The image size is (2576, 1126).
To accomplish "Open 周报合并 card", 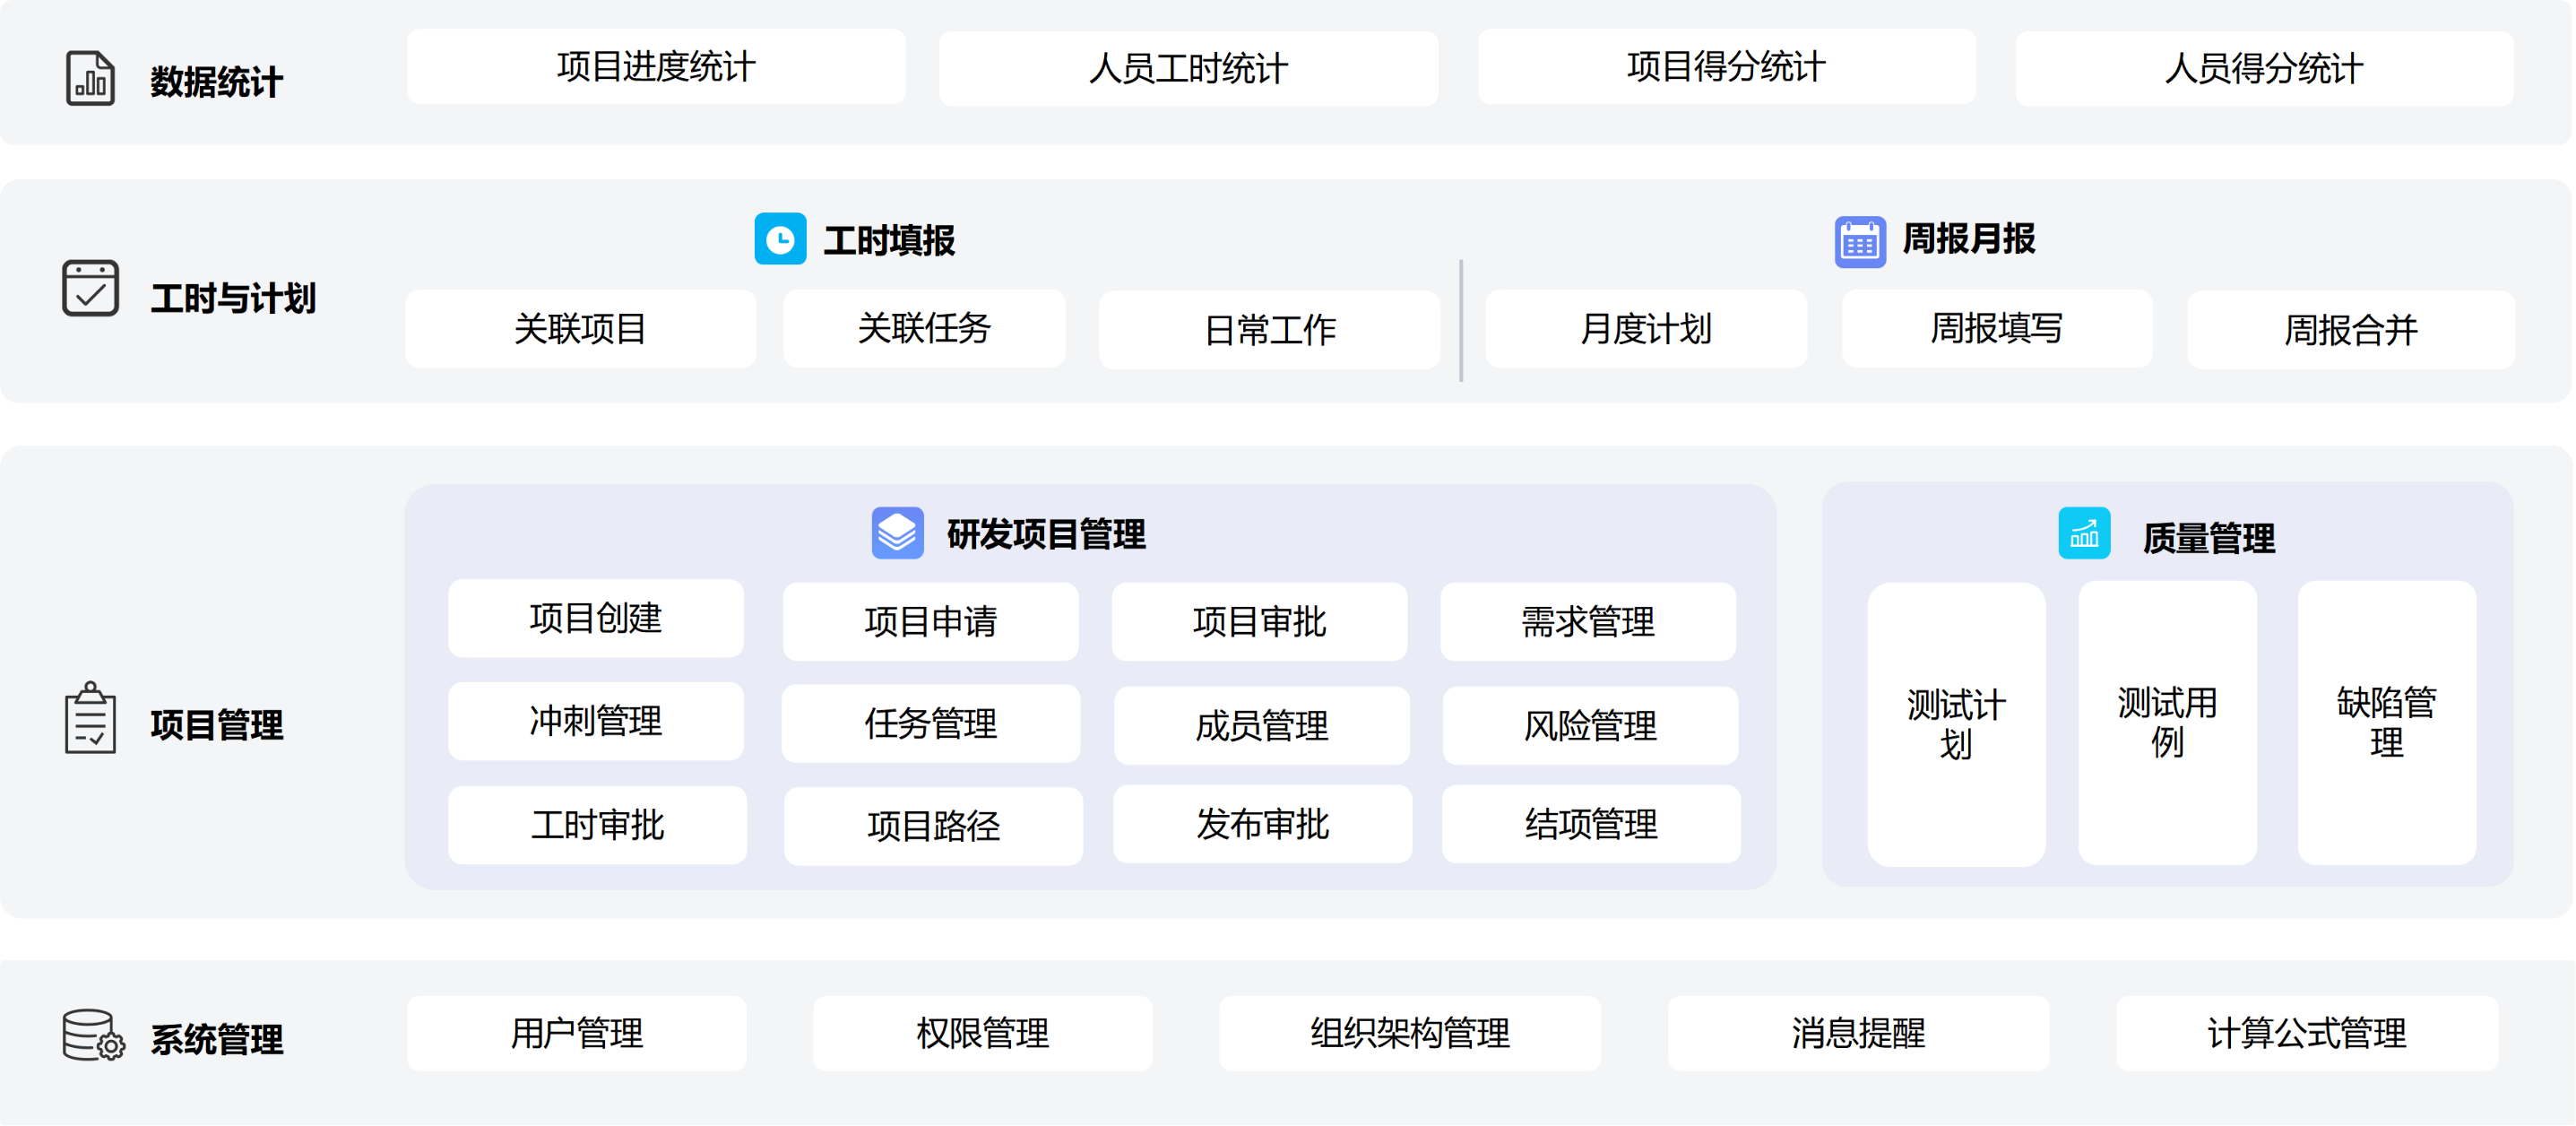I will coord(2351,330).
